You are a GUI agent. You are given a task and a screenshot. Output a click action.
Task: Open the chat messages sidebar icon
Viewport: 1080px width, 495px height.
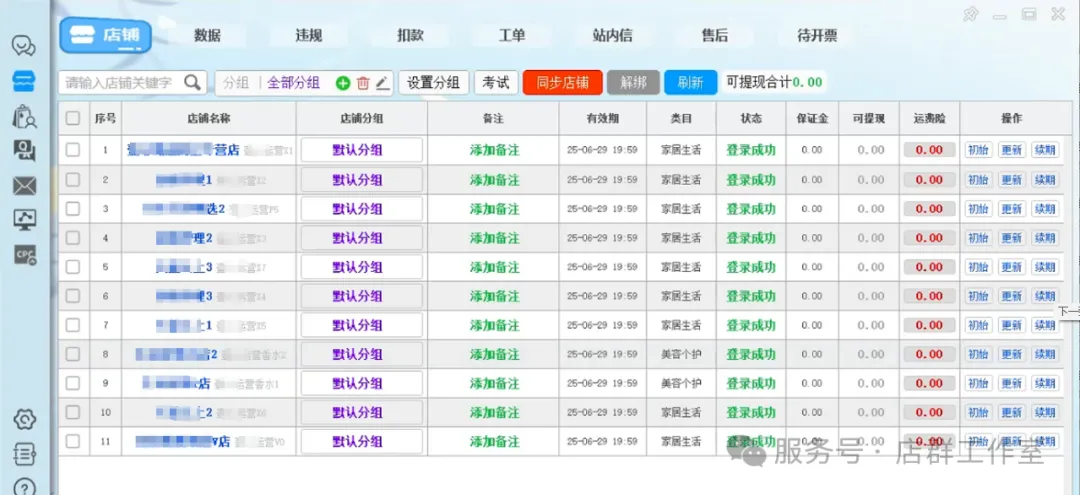pos(24,46)
